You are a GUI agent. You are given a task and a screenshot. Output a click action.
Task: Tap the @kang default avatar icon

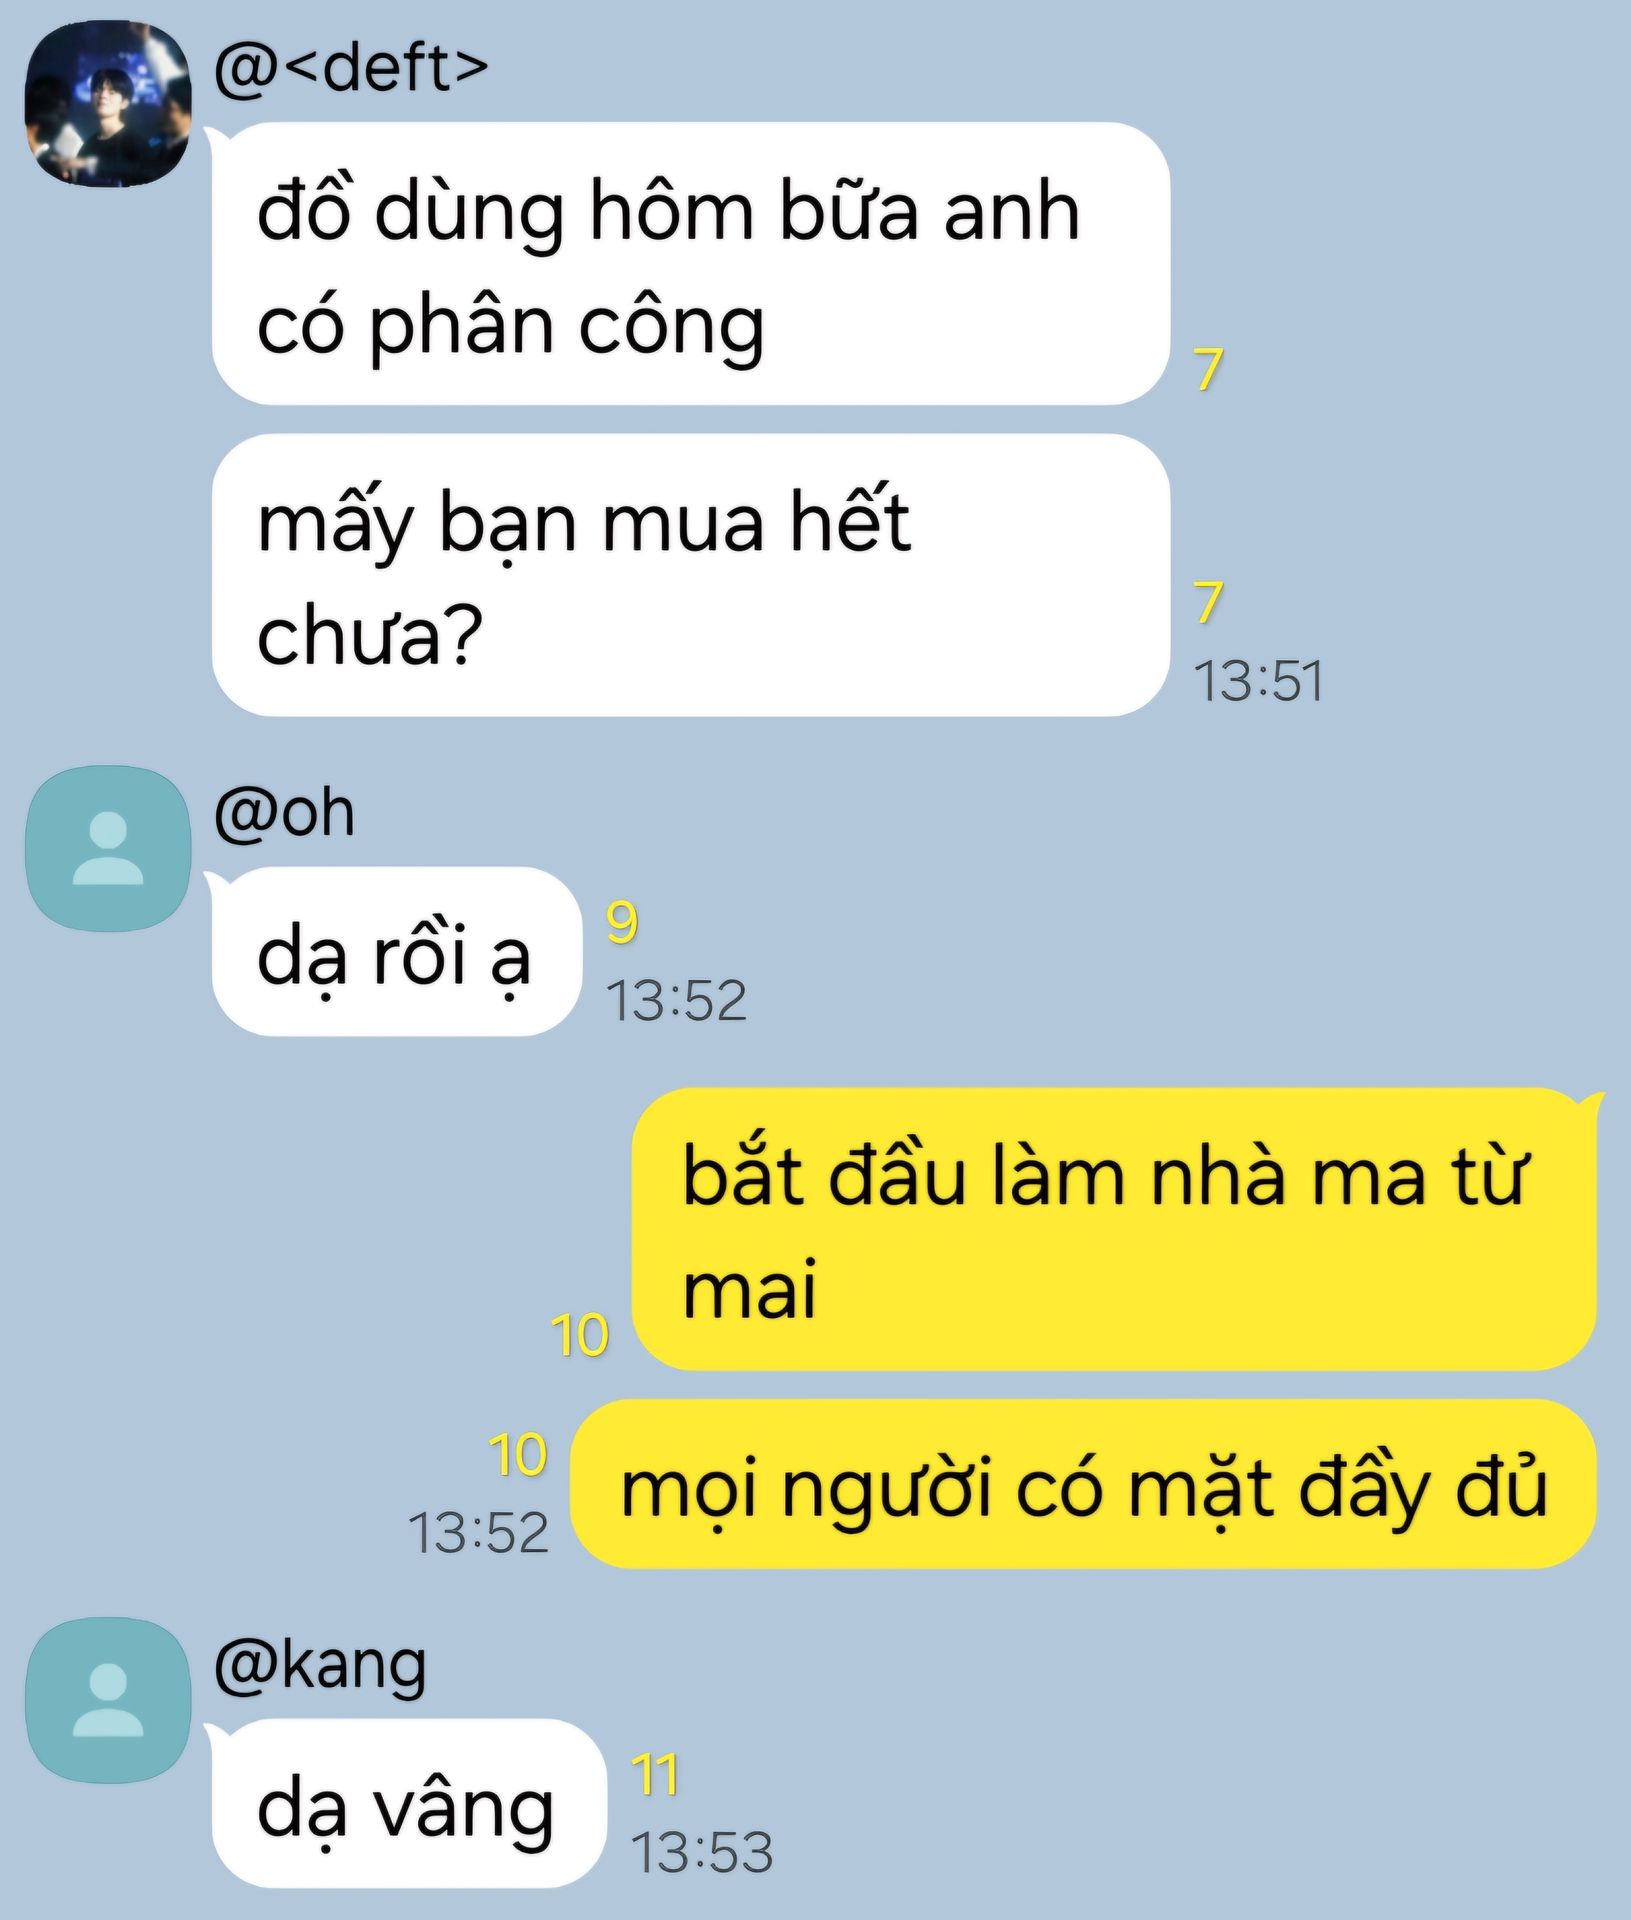pos(108,1700)
